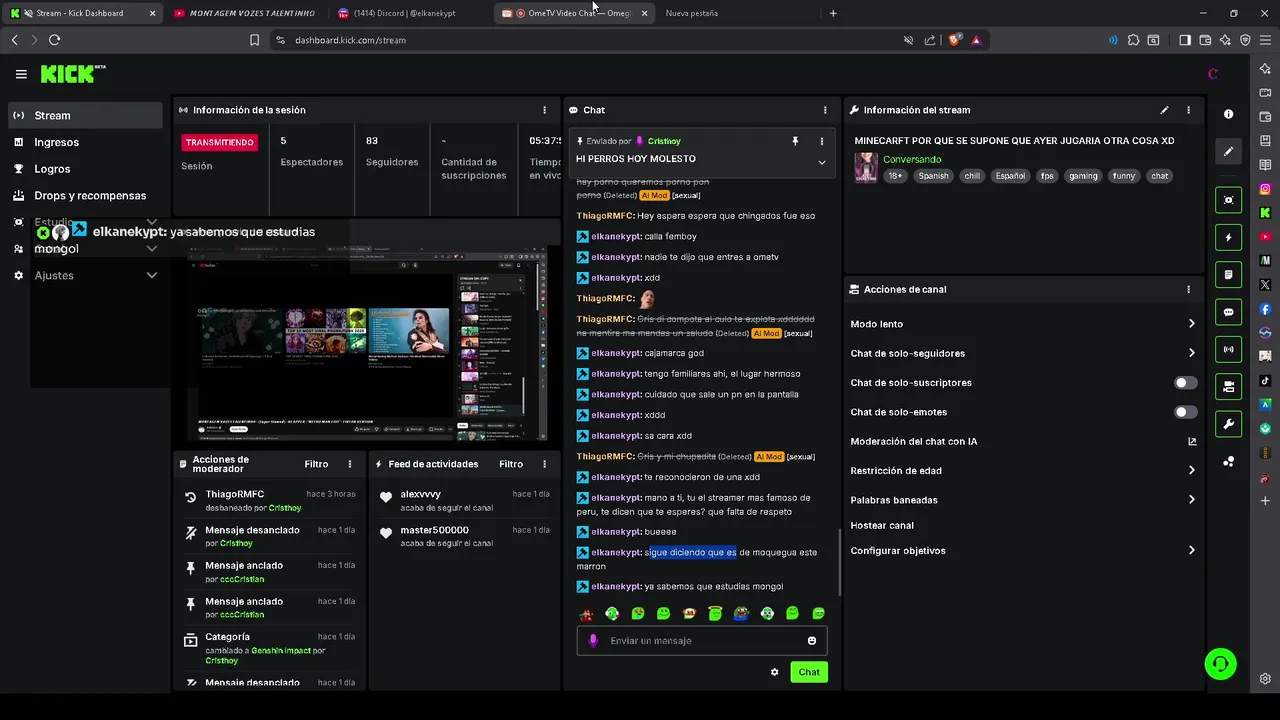Open TikTok in browser sidebar
The width and height of the screenshot is (1280, 720).
(x=1265, y=381)
